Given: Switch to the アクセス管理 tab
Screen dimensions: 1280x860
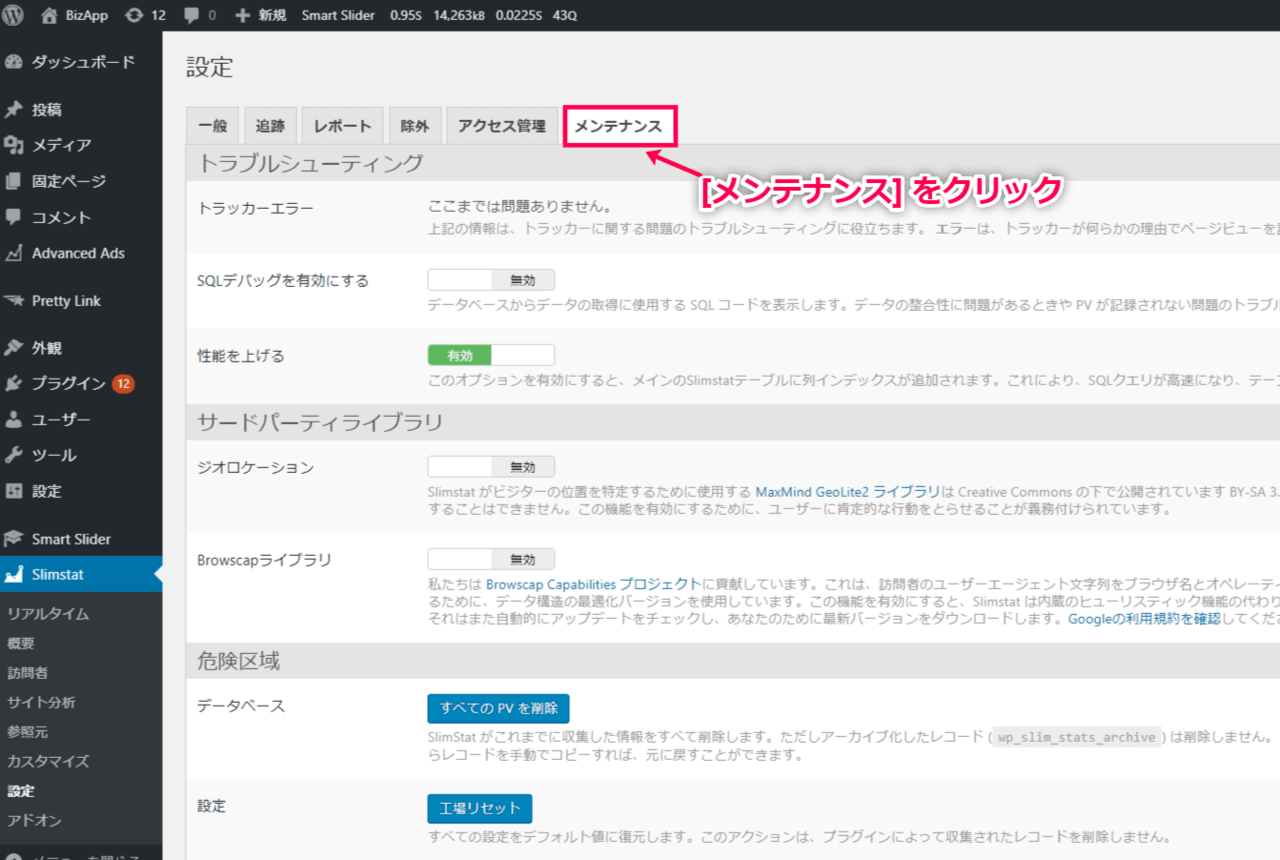Looking at the screenshot, I should tap(501, 127).
